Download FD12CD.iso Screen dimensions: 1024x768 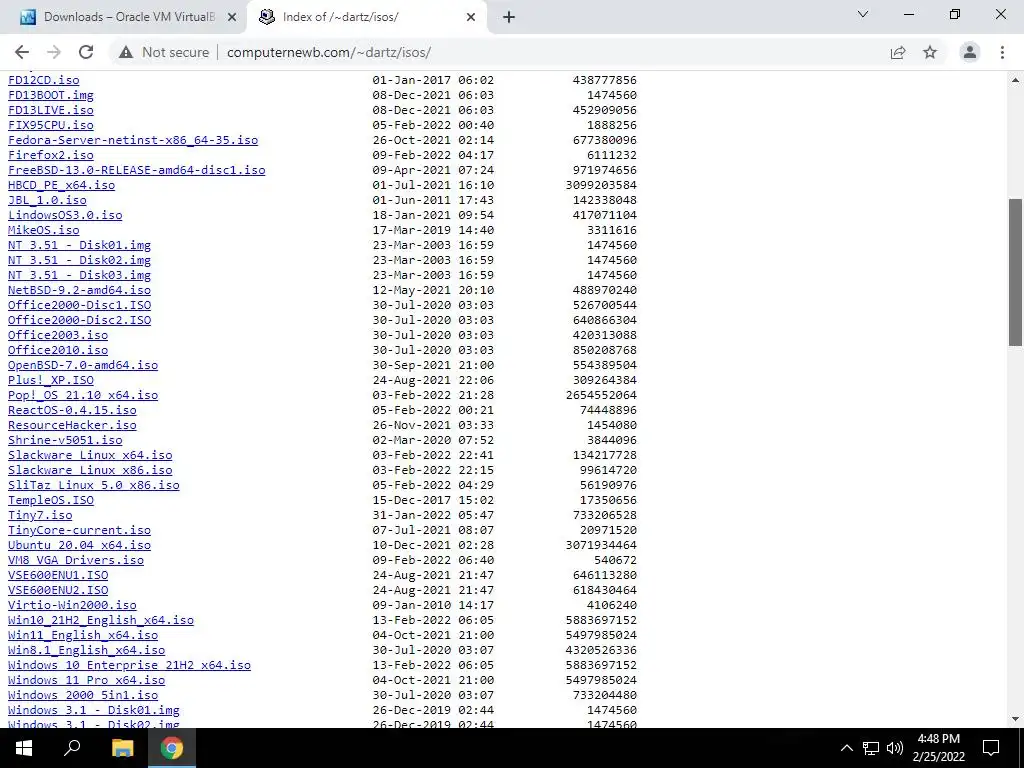click(44, 80)
